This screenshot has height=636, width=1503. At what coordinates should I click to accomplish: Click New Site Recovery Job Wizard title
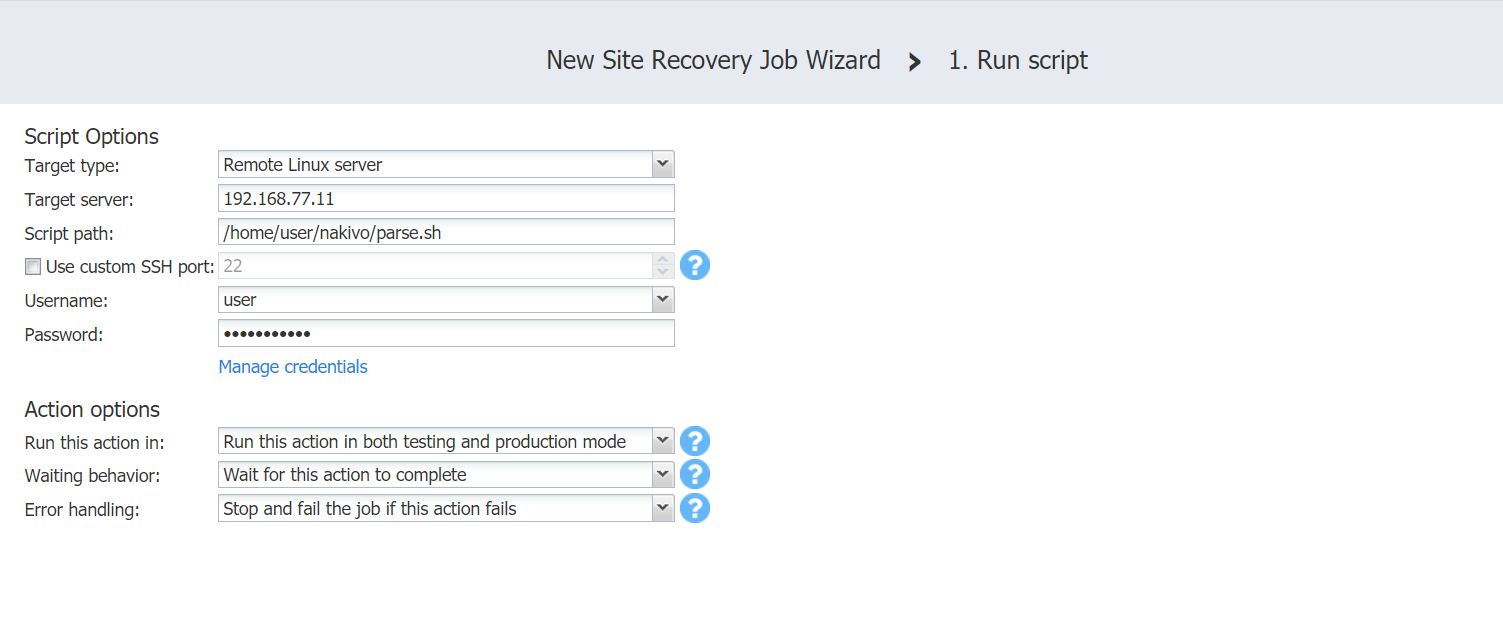click(x=713, y=61)
